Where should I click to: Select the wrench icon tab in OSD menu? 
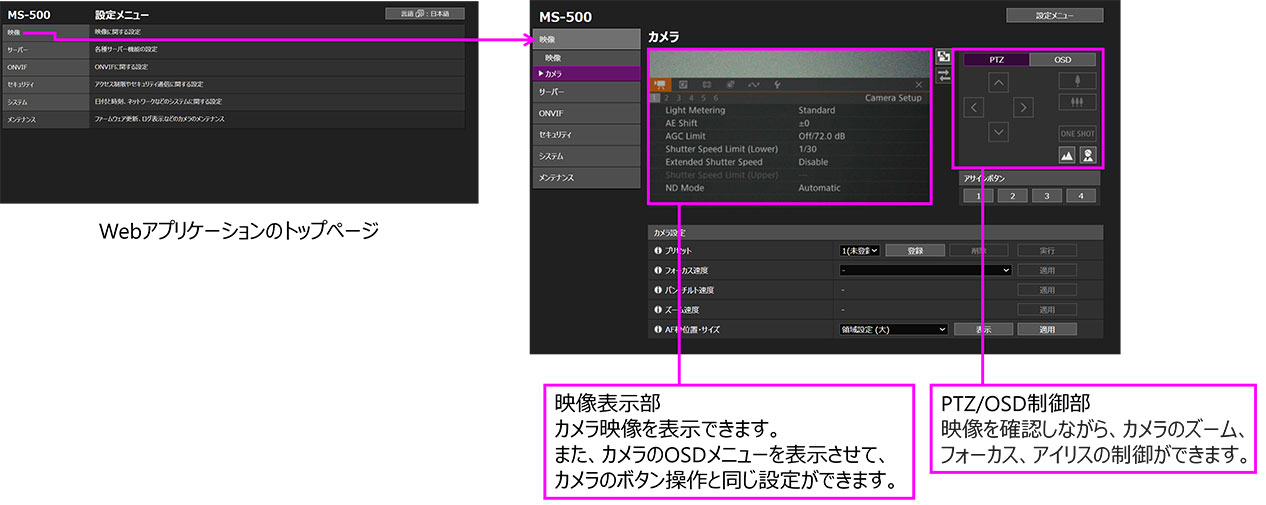point(777,84)
